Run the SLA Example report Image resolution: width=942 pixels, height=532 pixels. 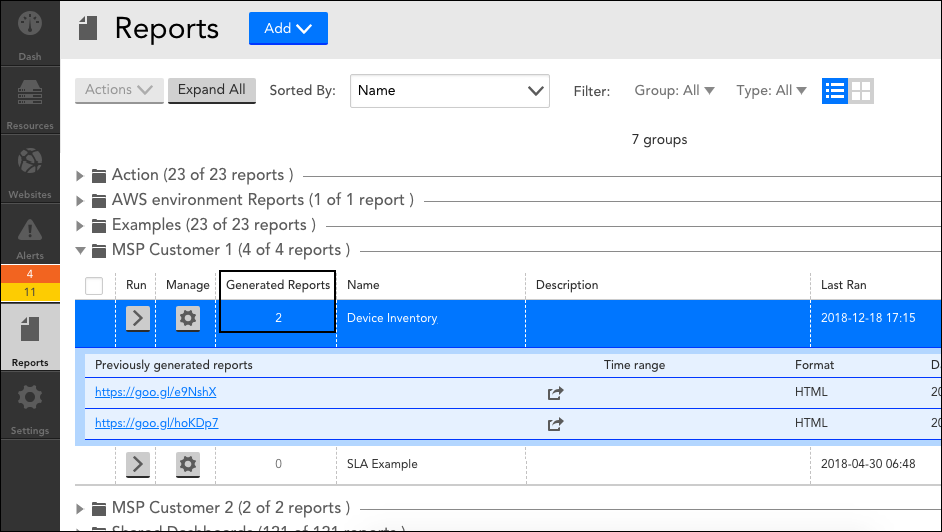[x=138, y=464]
